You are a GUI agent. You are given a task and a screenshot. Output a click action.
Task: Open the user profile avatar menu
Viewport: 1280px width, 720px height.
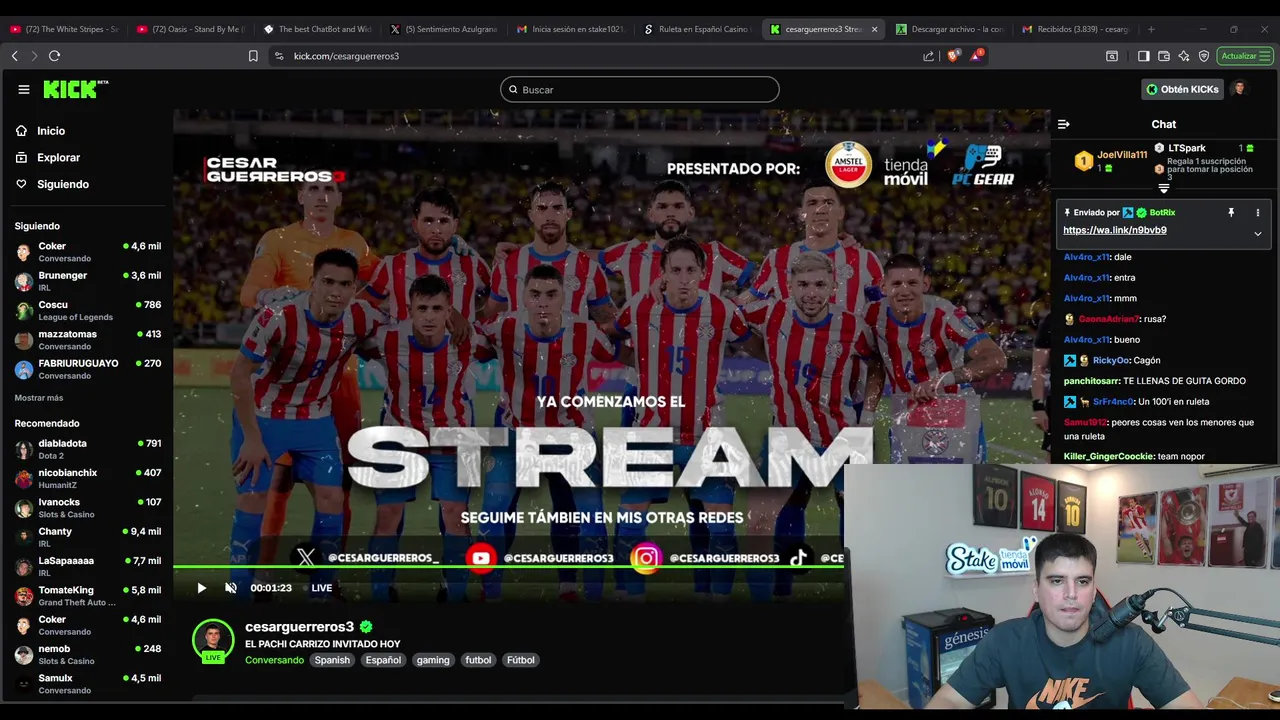tap(1239, 89)
